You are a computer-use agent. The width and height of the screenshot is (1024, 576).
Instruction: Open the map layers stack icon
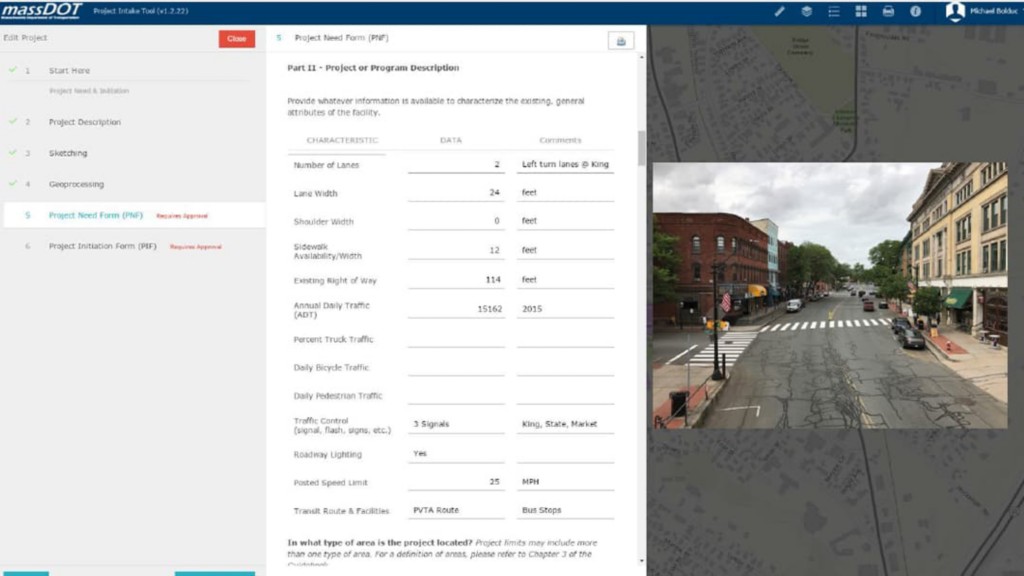point(807,11)
